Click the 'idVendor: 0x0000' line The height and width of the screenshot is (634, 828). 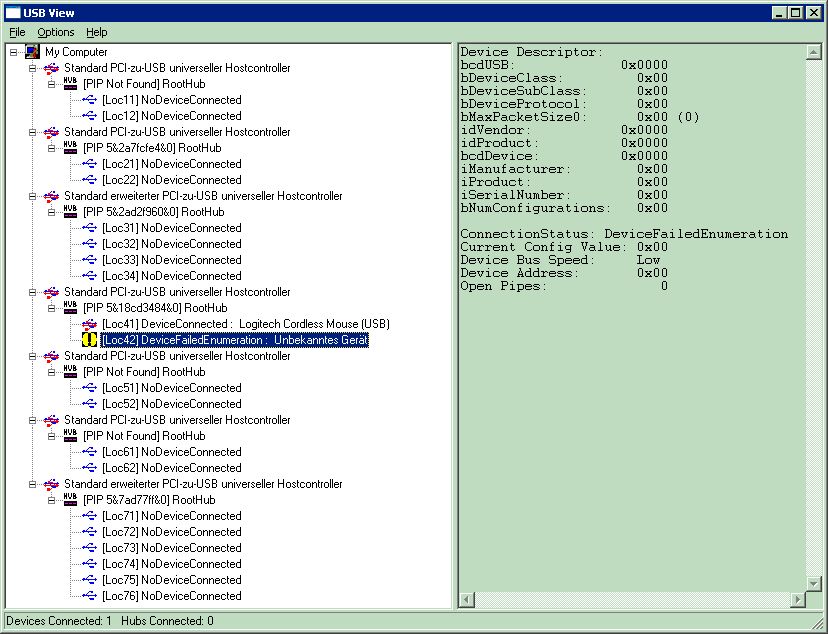coord(564,130)
